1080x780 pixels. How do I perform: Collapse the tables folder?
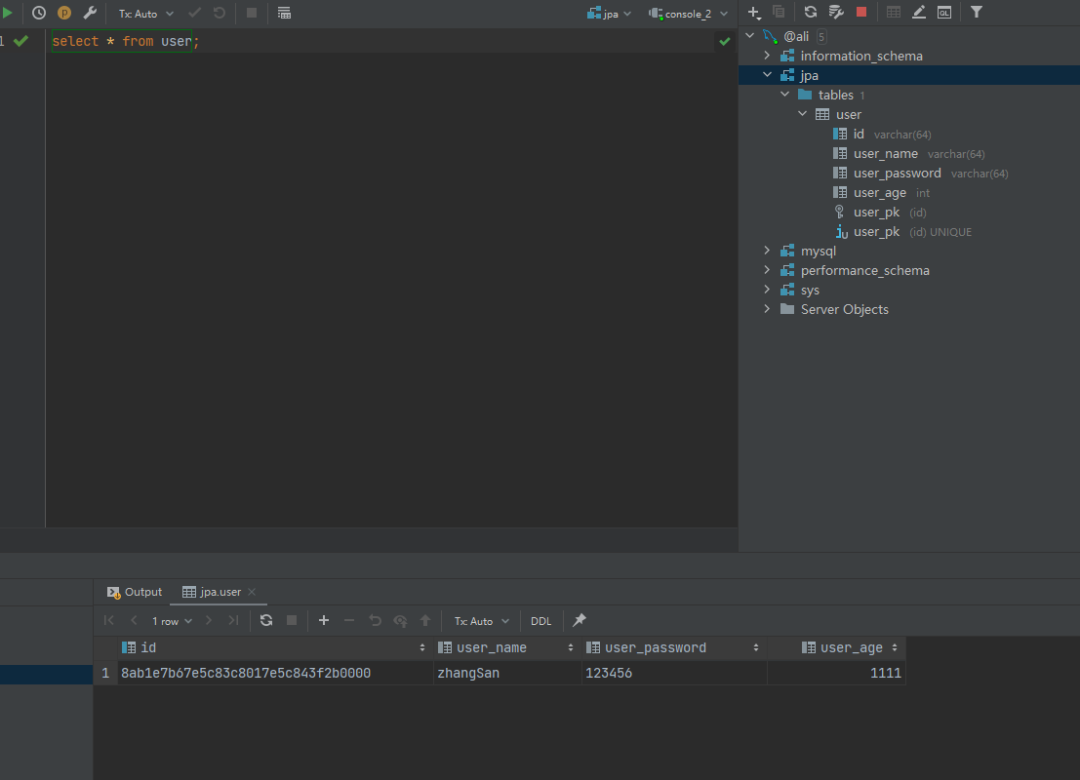pyautogui.click(x=785, y=94)
